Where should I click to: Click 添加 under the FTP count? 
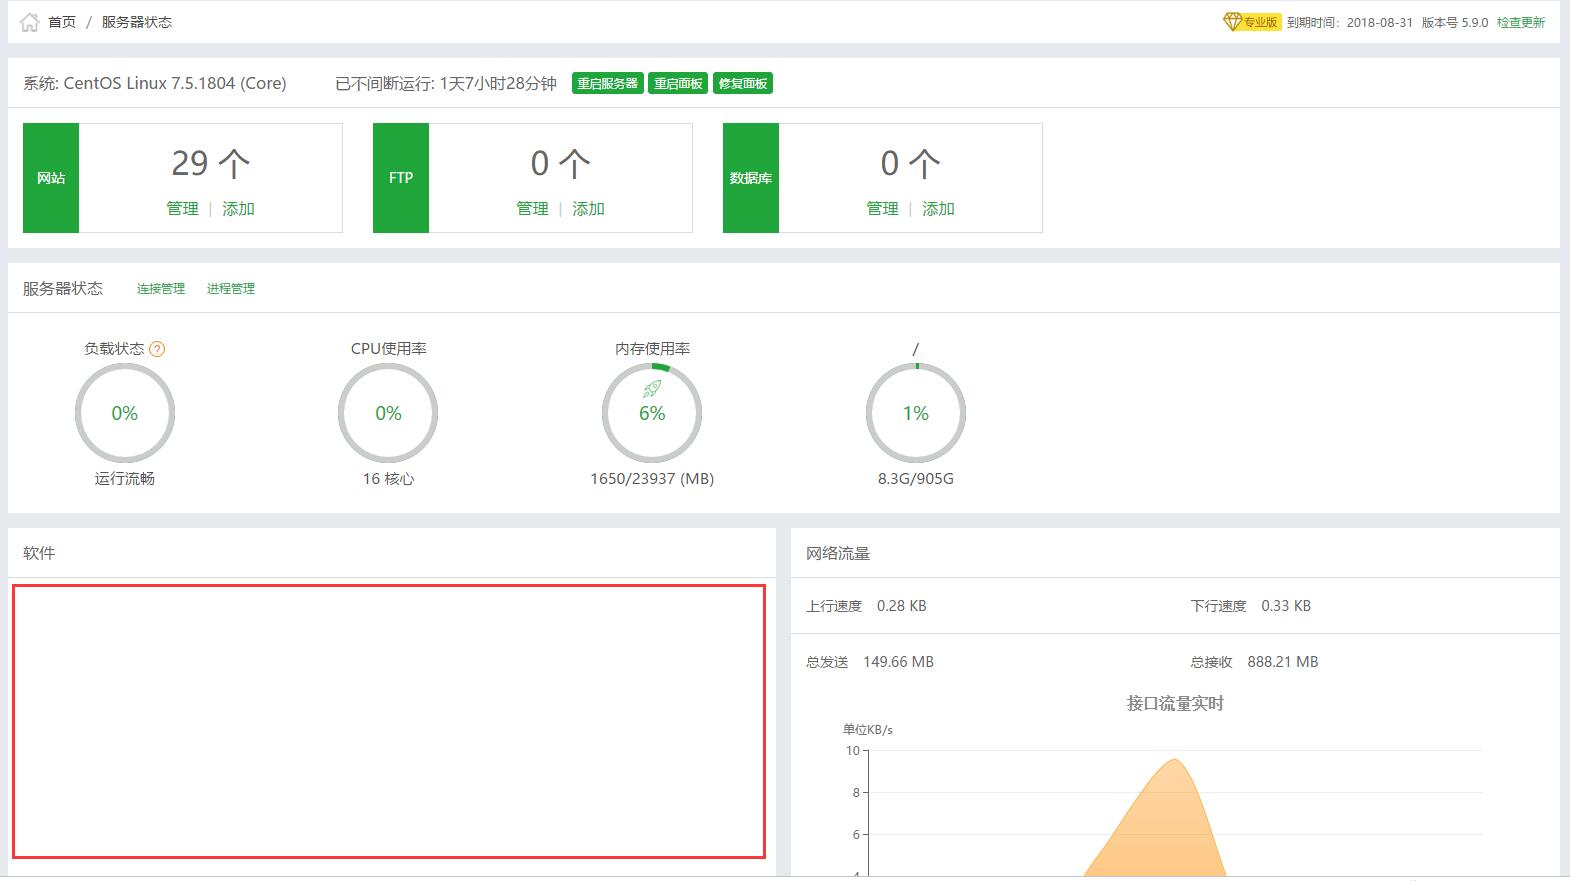click(588, 209)
